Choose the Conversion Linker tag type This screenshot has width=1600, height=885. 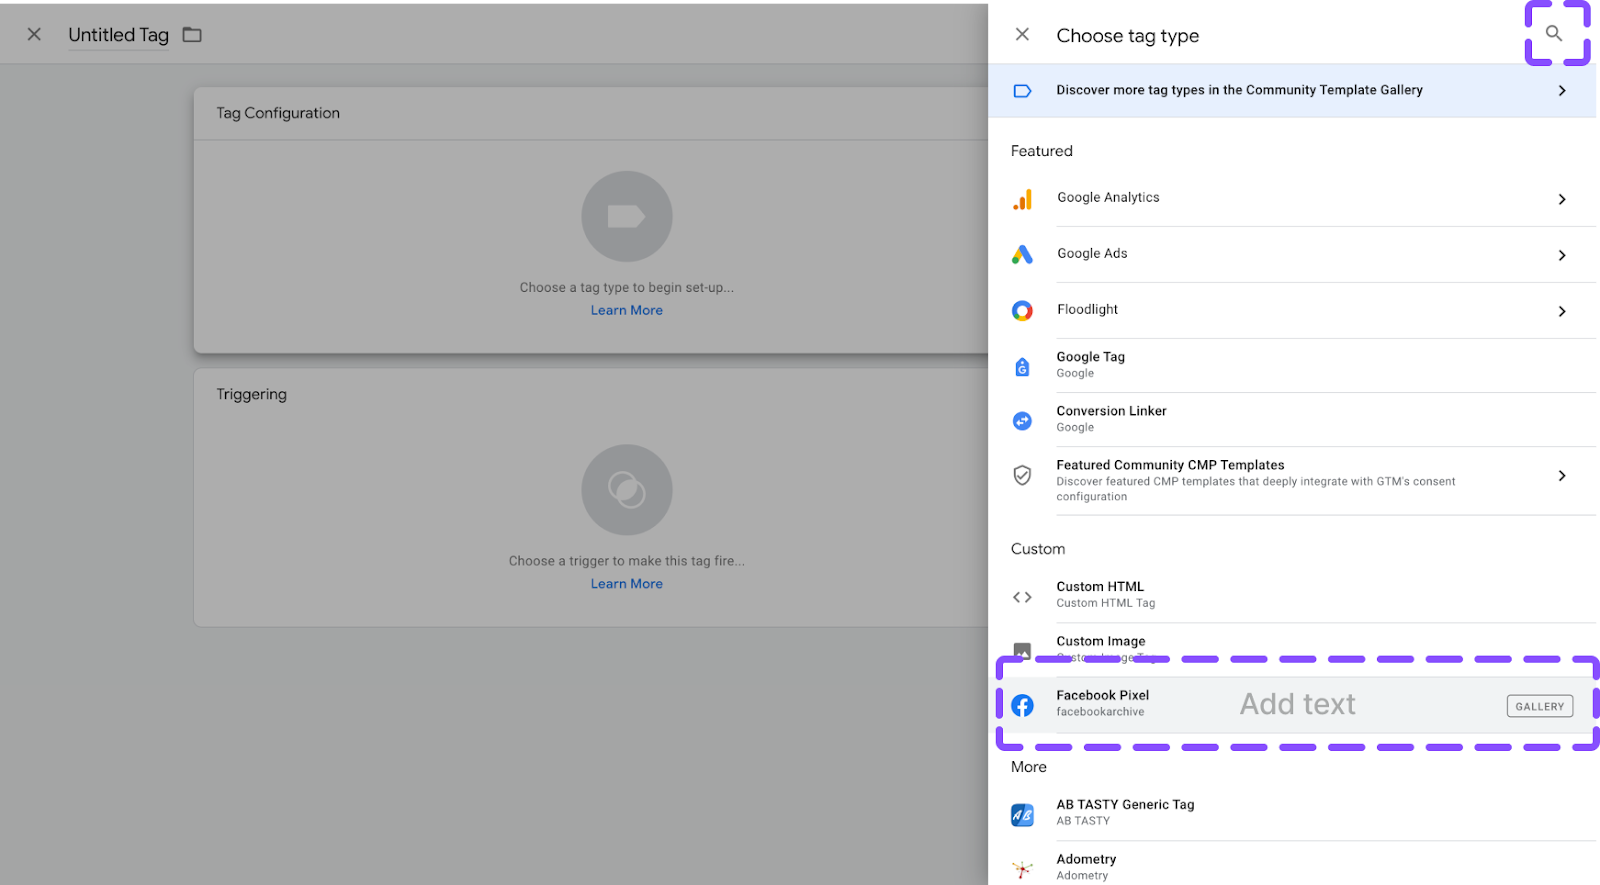tap(1111, 419)
